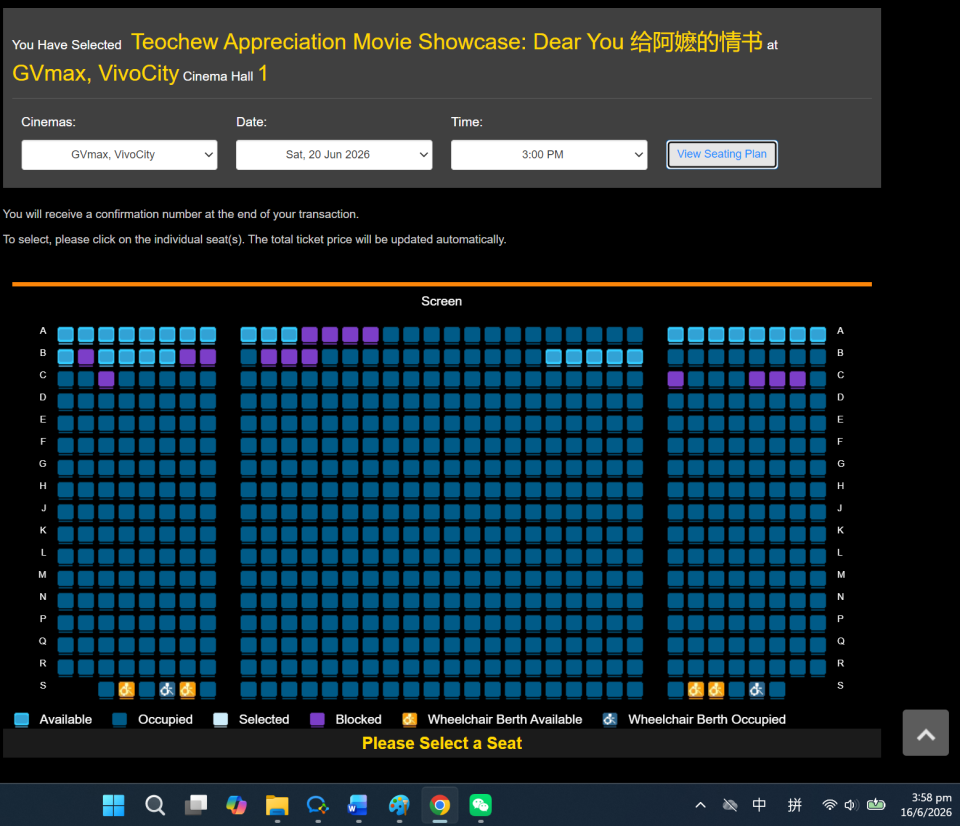
Task: Click the Blocked legend purple swatch
Action: tap(317, 719)
